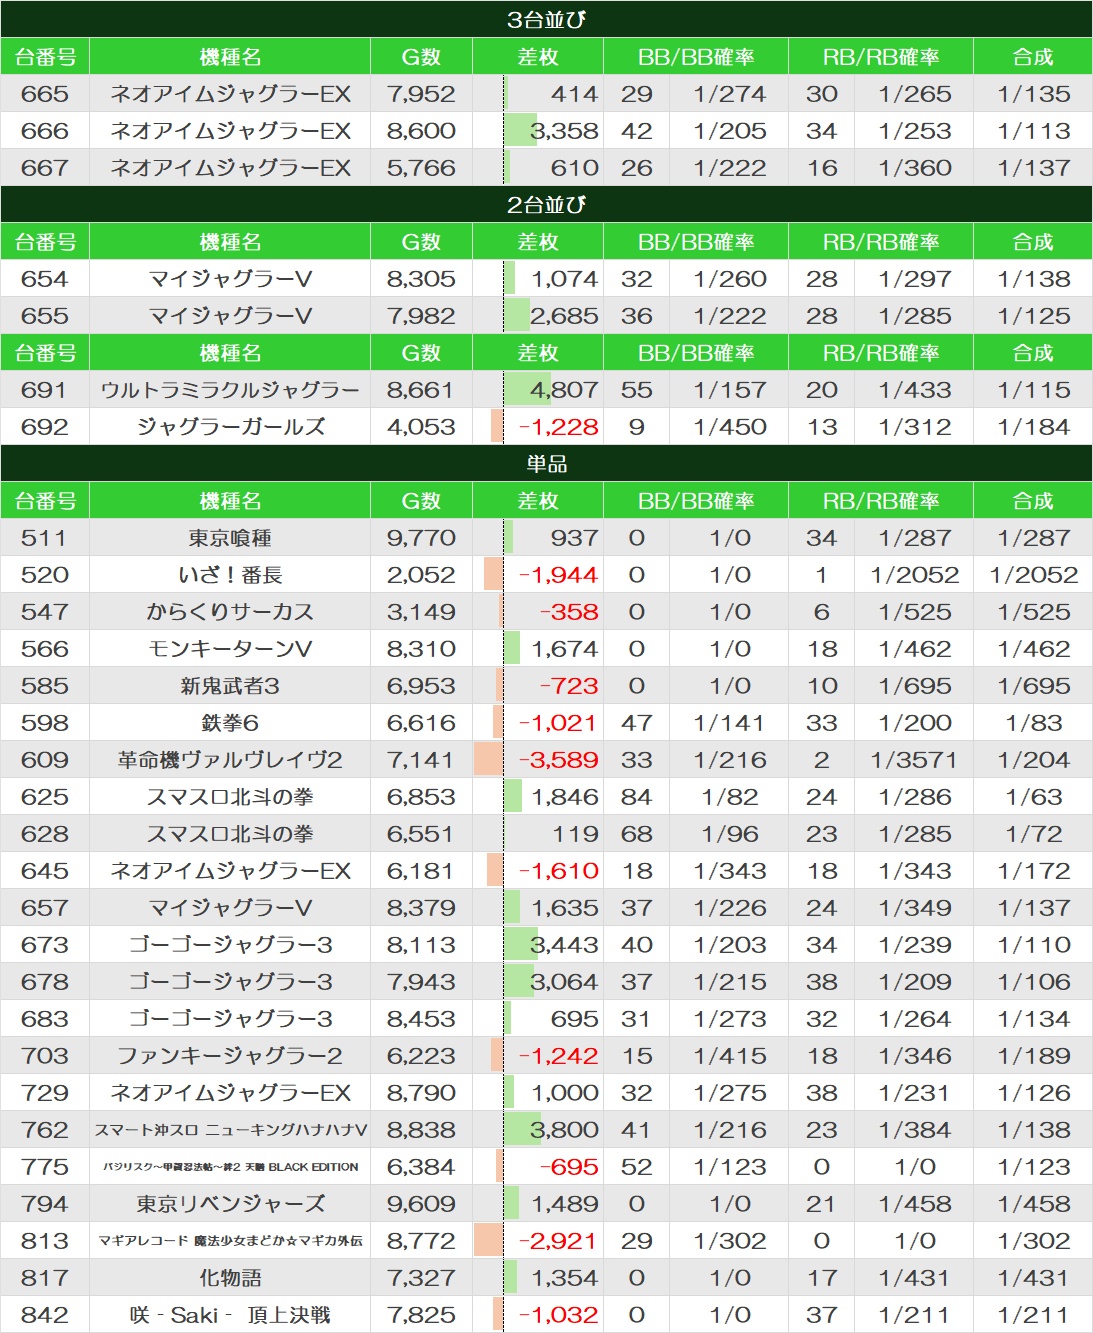Click RB probability 1/3571
This screenshot has width=1093, height=1333.
pyautogui.click(x=914, y=760)
